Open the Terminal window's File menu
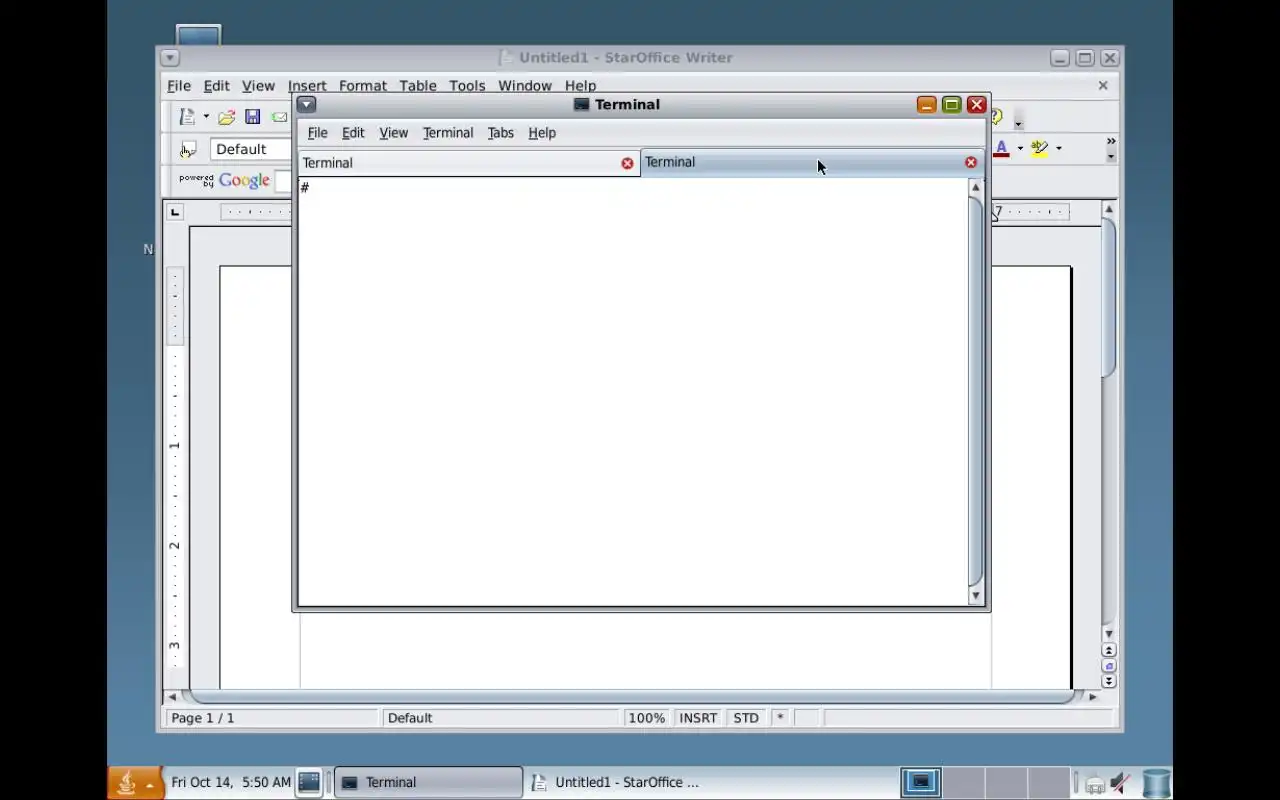Screen dimensions: 1280x800 click(x=317, y=133)
